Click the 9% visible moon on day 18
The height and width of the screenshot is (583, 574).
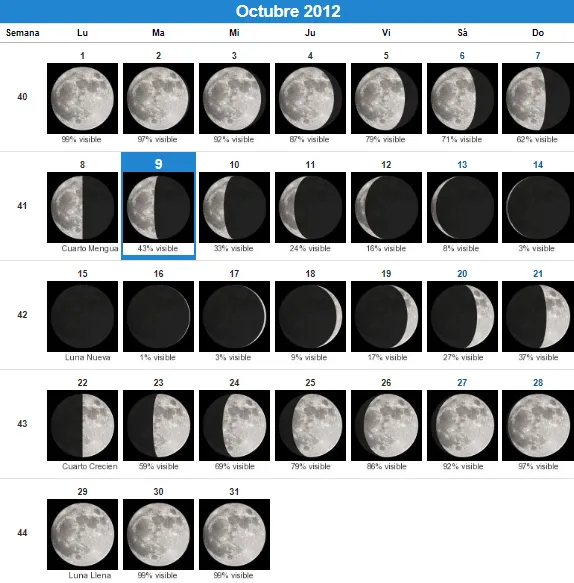tap(310, 316)
